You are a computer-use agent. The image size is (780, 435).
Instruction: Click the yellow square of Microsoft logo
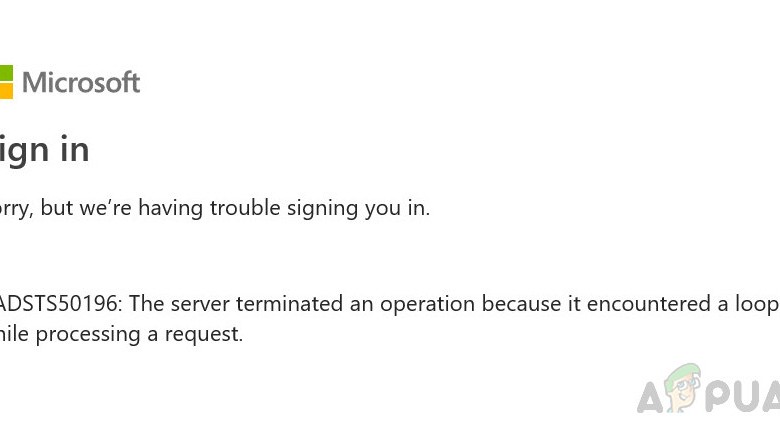click(x=6, y=91)
